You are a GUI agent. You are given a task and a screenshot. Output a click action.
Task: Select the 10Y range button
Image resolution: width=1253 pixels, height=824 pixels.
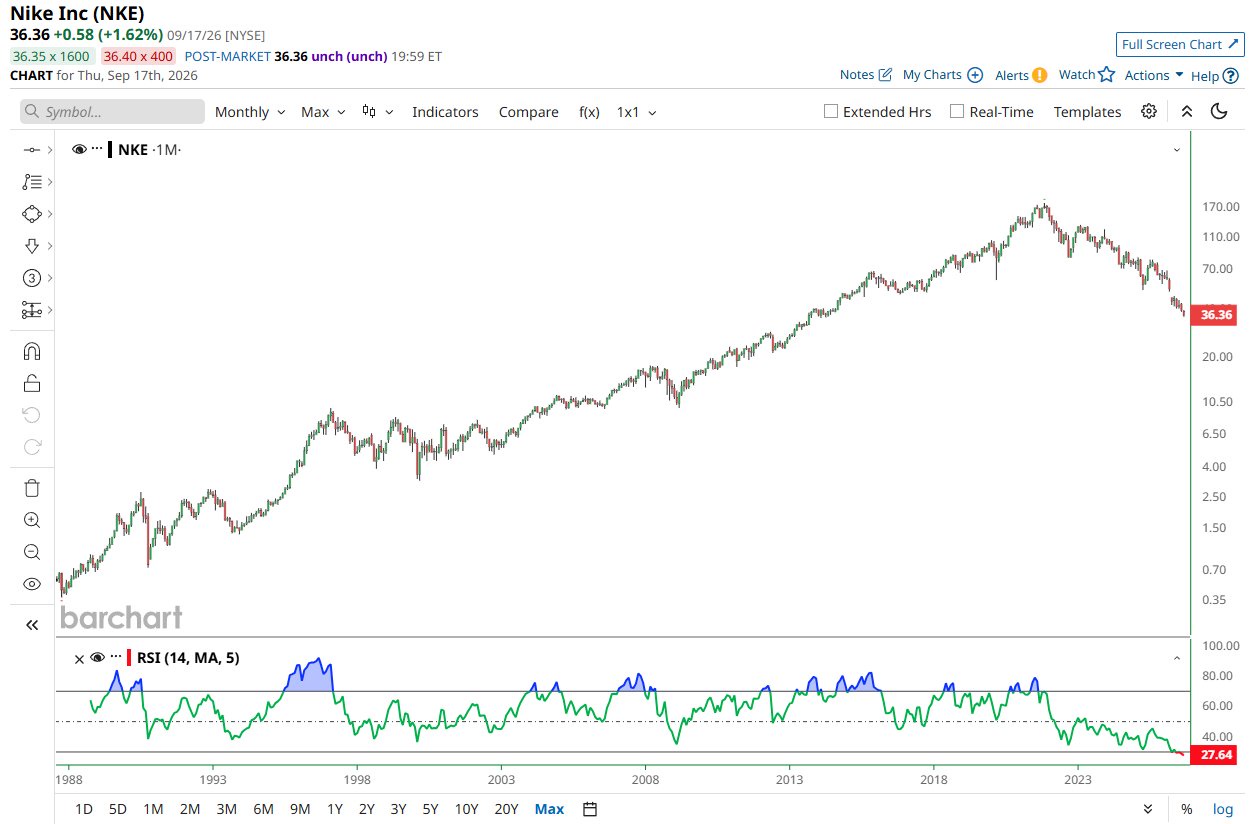[x=466, y=809]
